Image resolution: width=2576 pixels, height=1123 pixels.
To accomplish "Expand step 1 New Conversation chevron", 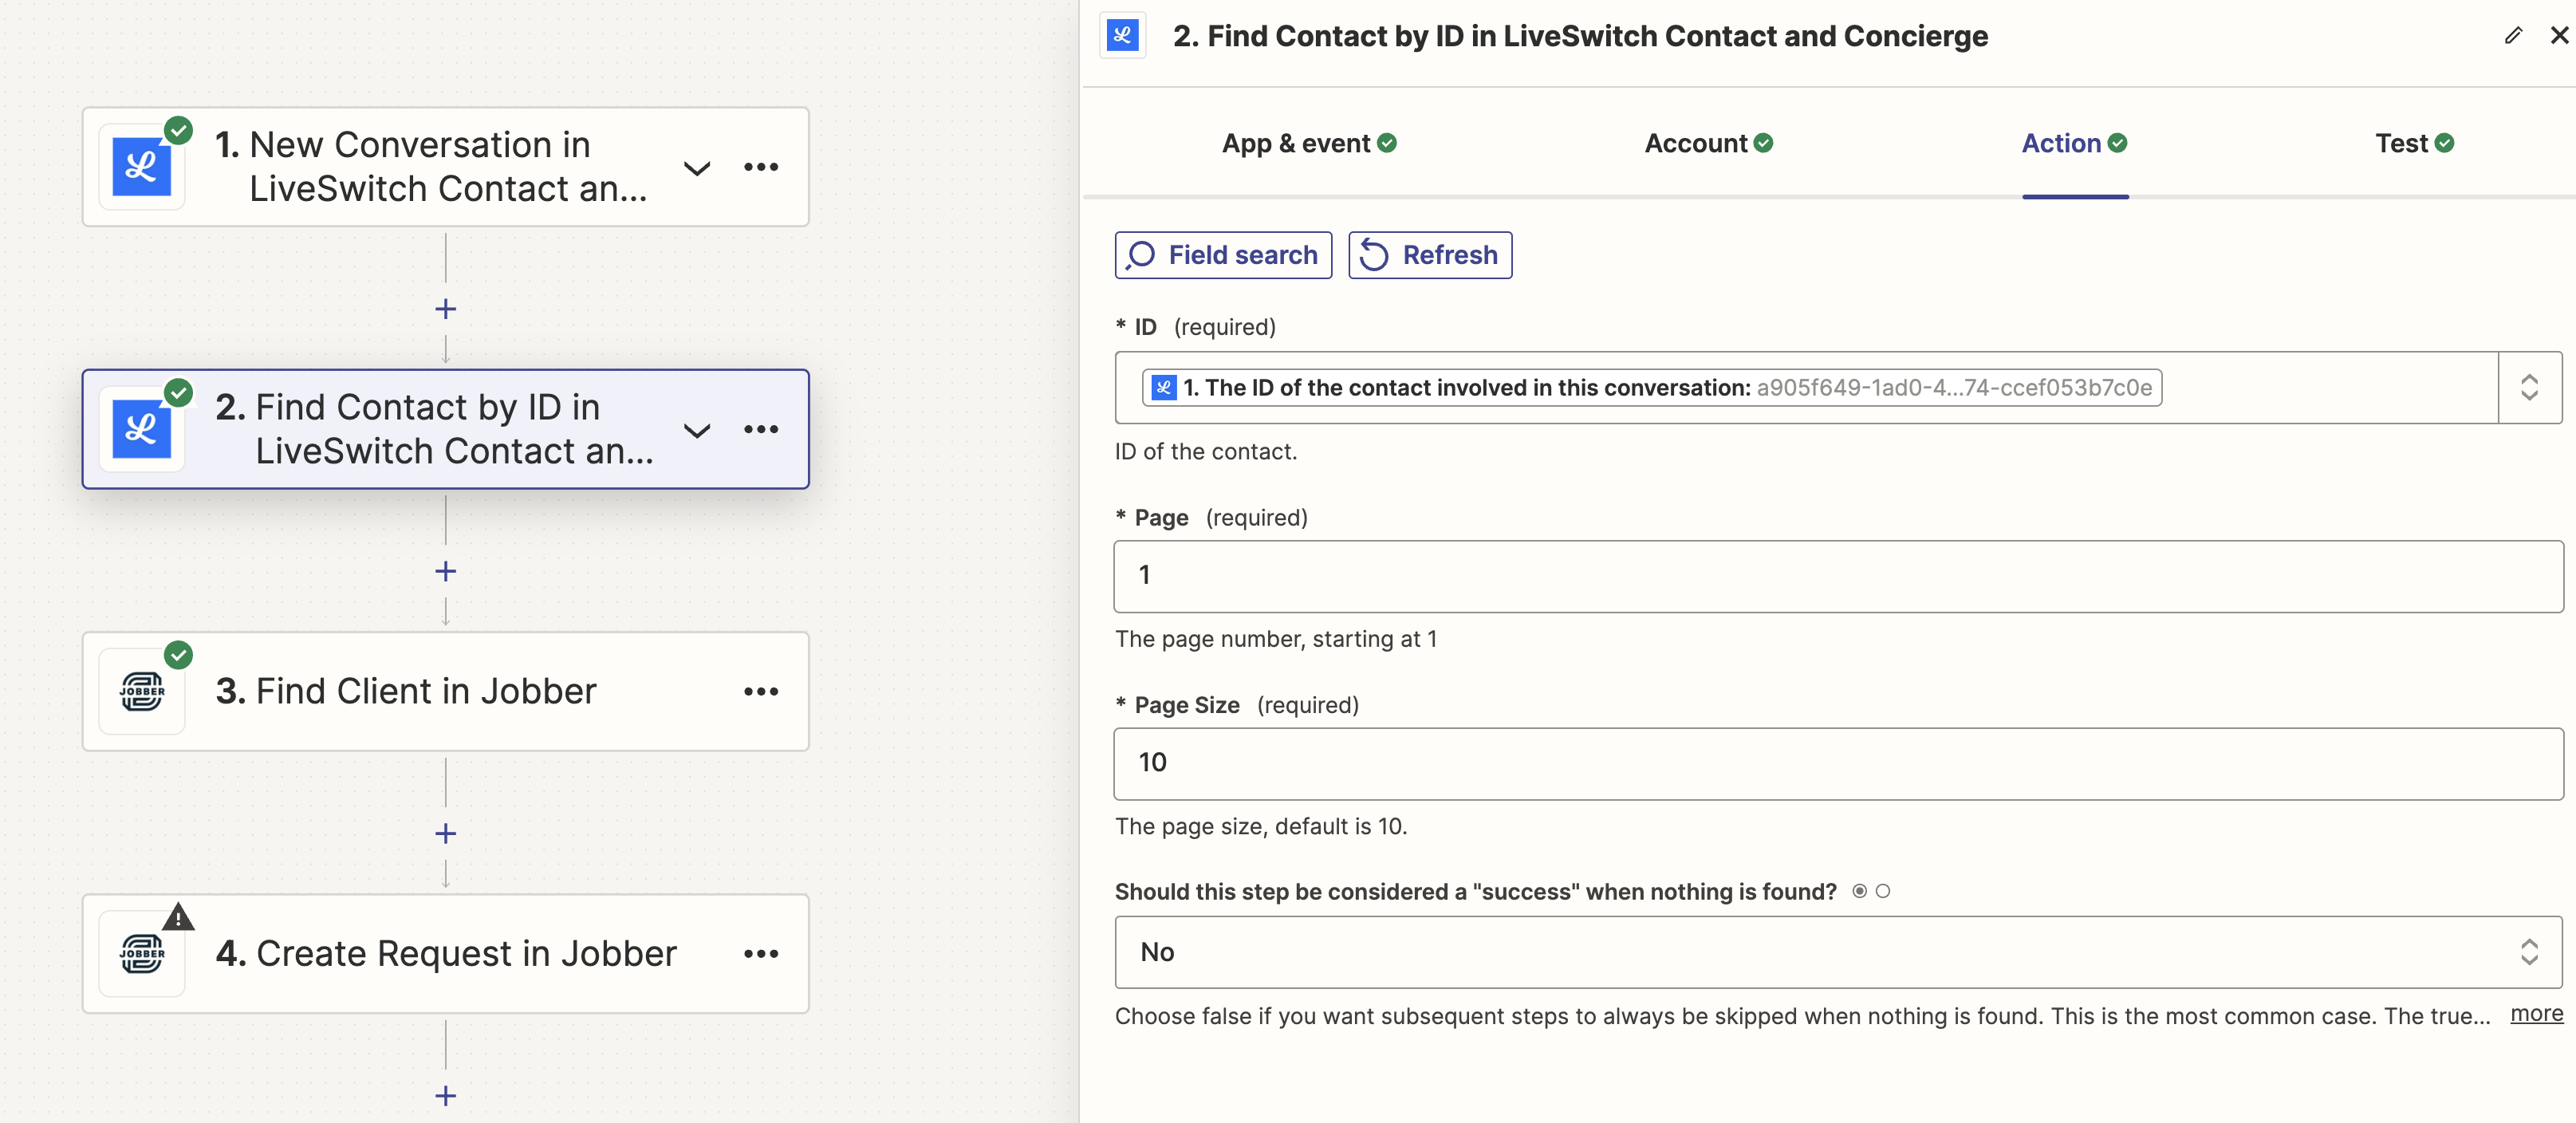I will 697,168.
